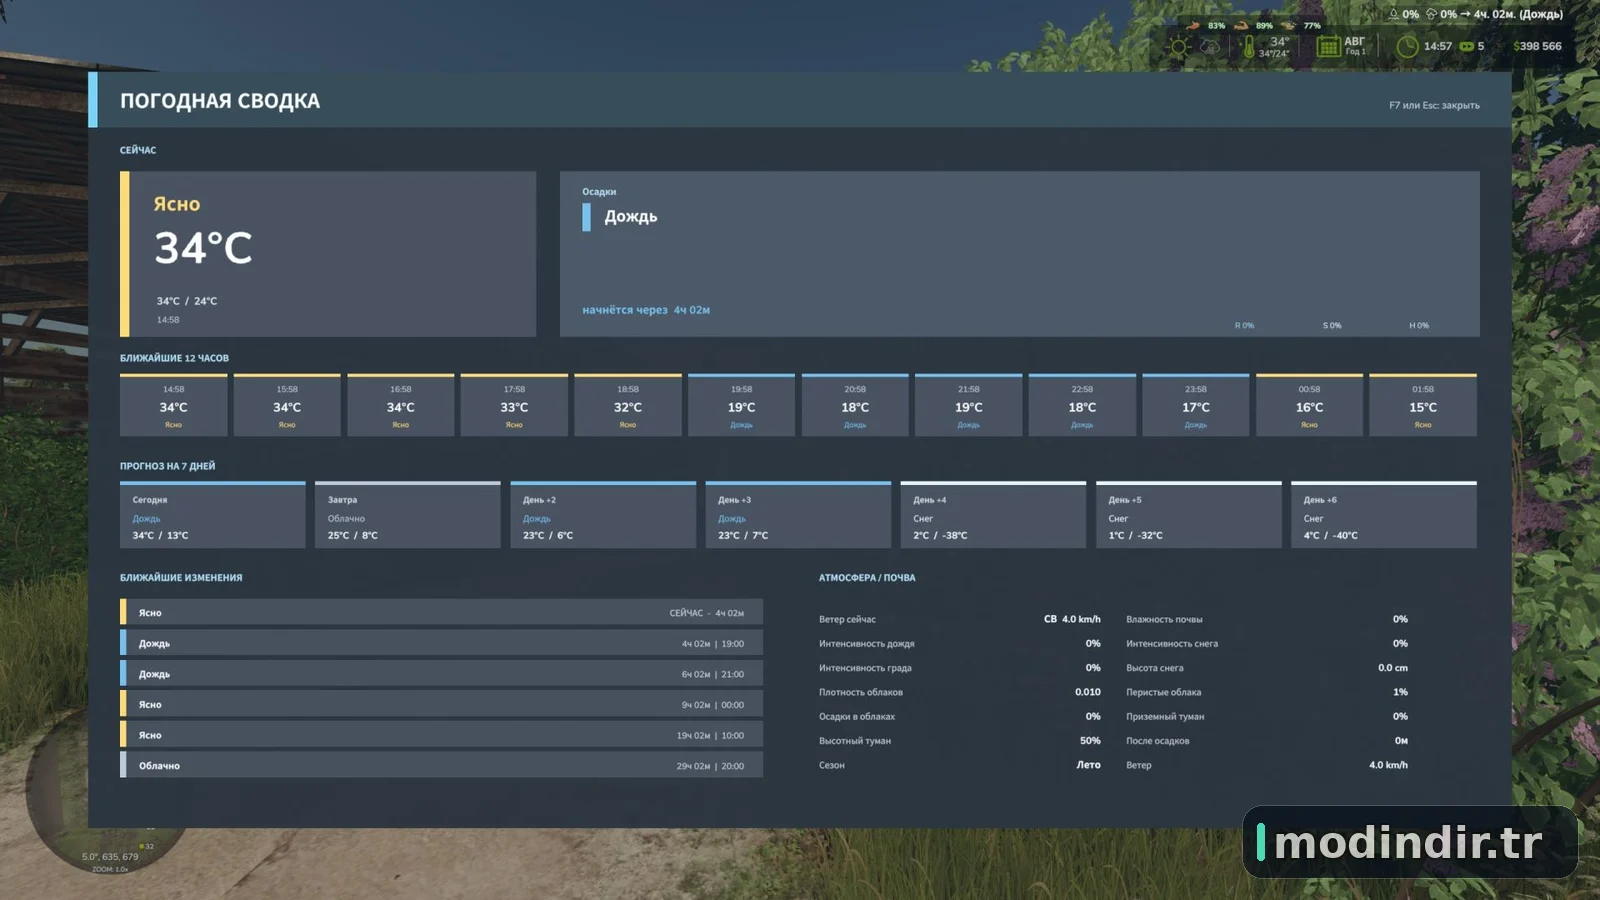
Task: Select the 15:58 hourly forecast card
Action: (287, 405)
